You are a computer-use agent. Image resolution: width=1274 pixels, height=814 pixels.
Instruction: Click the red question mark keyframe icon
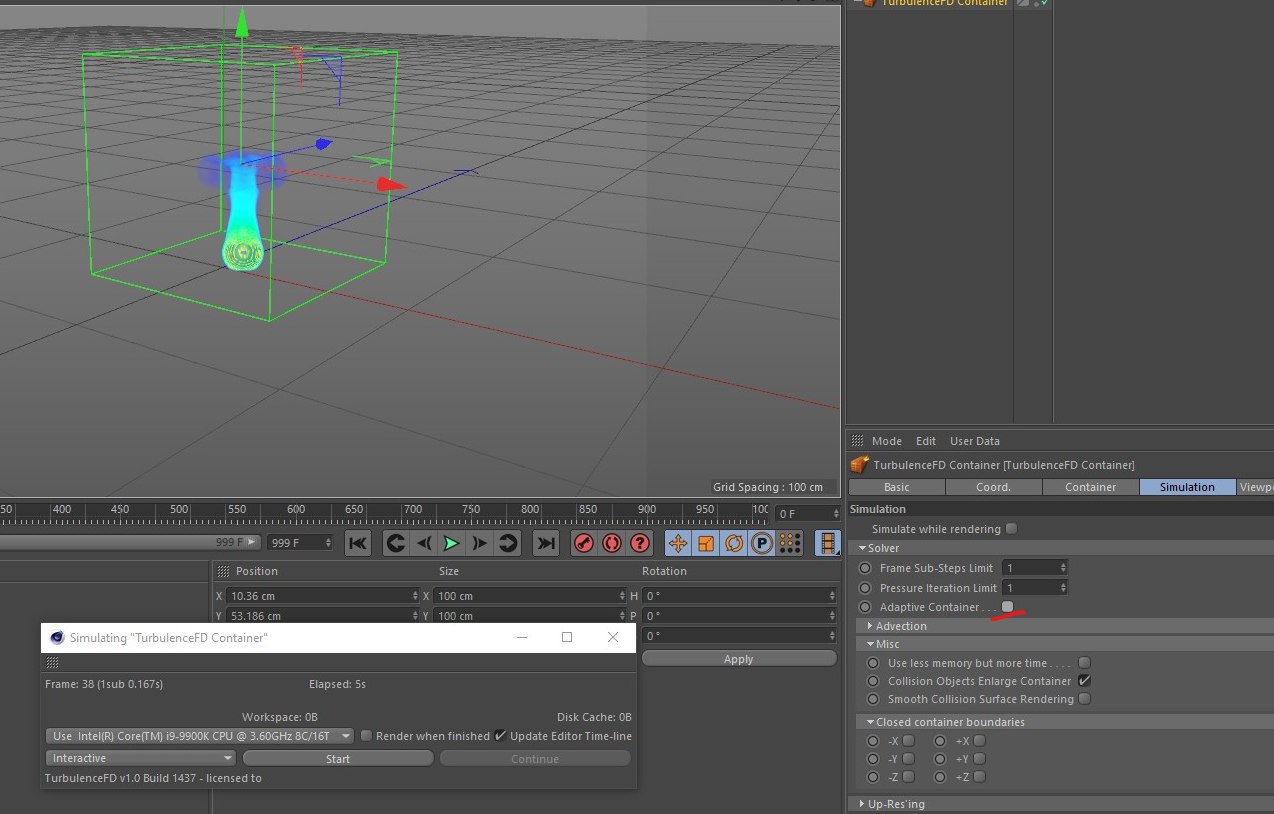(x=640, y=543)
